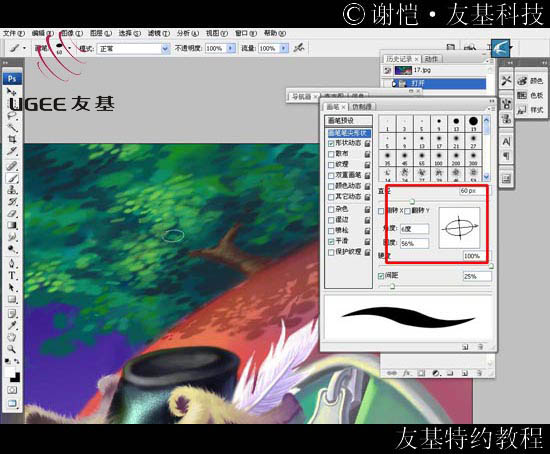Change the screen mode button
This screenshot has width=550, height=454.
(12, 403)
